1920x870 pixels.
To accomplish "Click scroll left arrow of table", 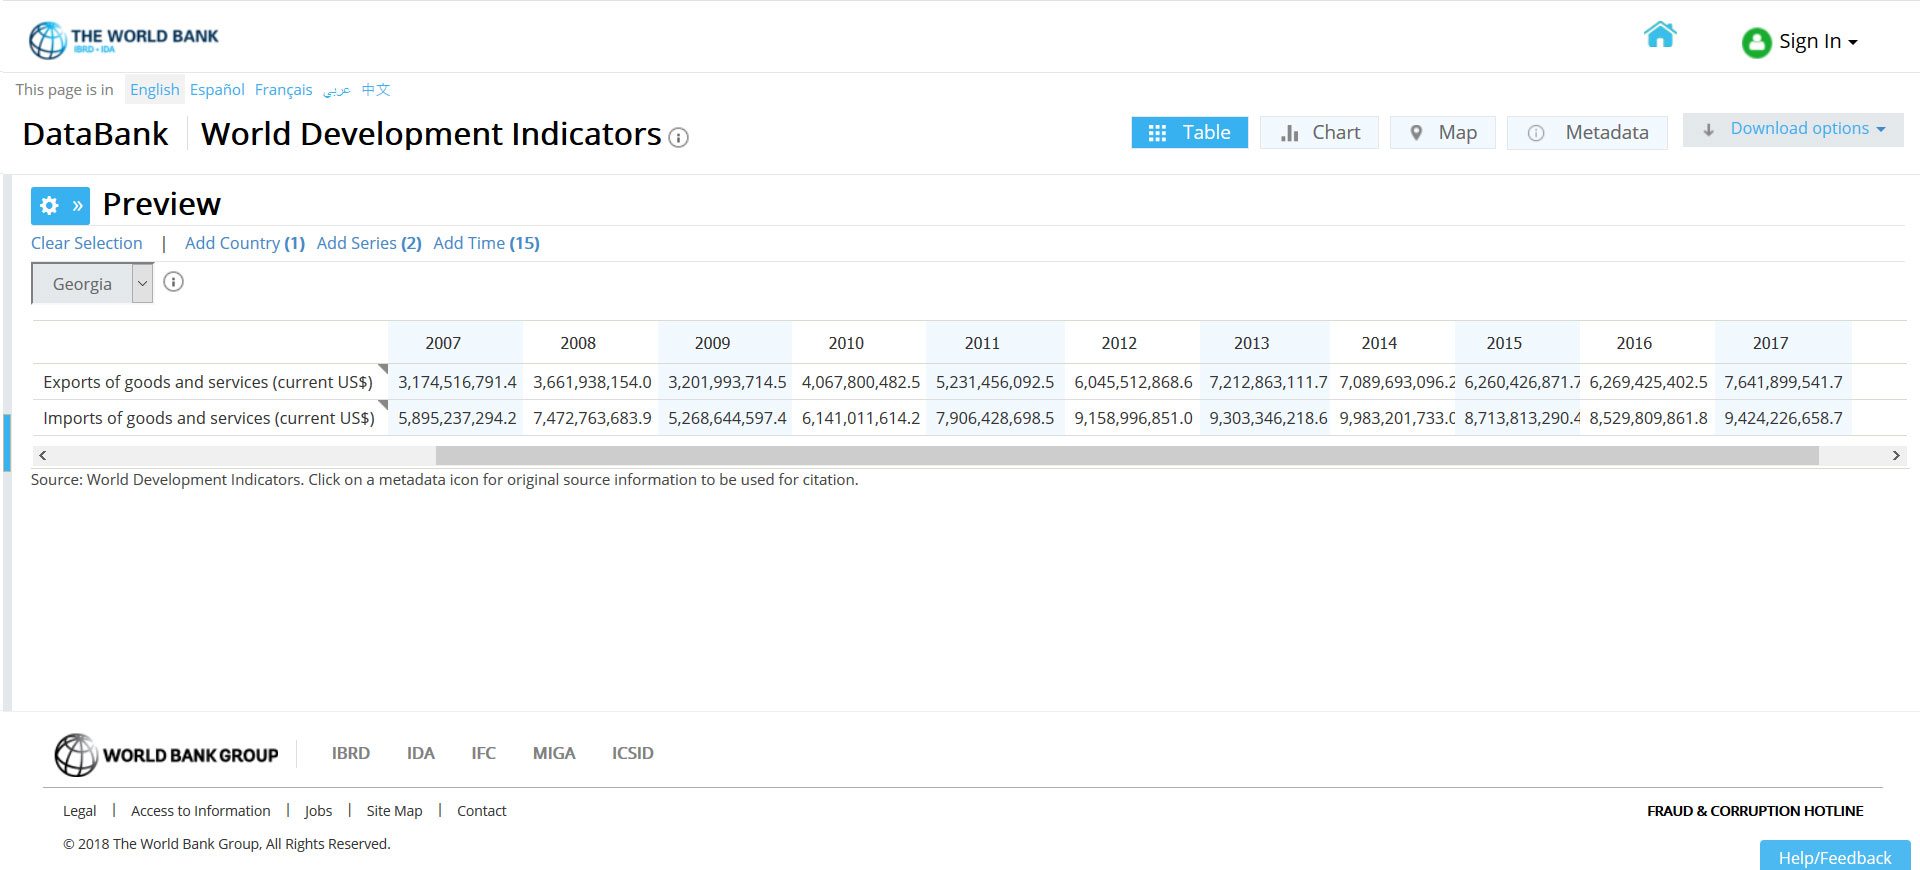I will 42,455.
